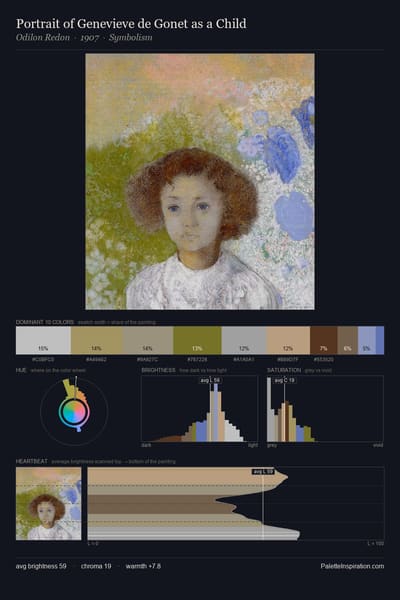Click the 'avg brightness 59' footer stat
The image size is (400, 600).
pos(41,566)
